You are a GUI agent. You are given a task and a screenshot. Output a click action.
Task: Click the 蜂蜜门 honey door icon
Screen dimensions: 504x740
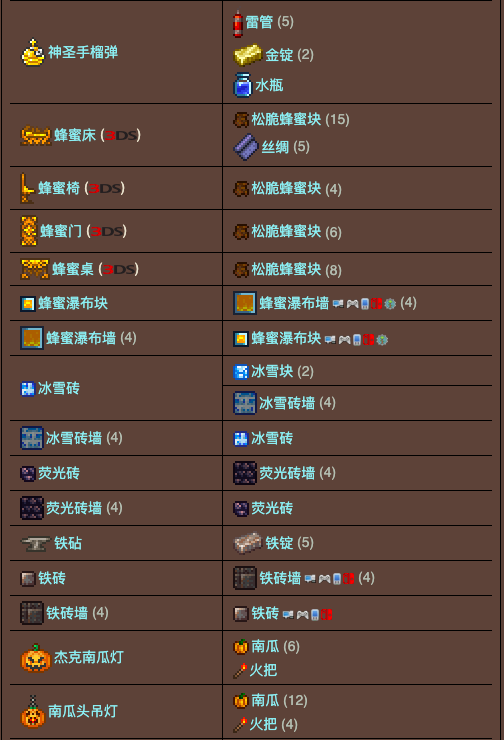pyautogui.click(x=29, y=231)
